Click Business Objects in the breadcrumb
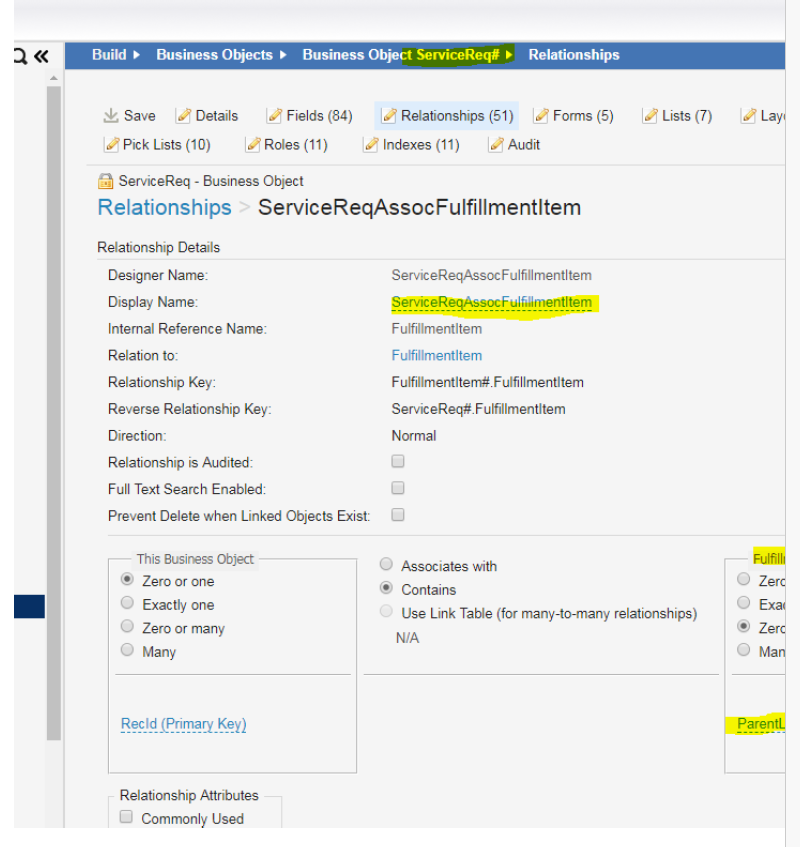 point(214,55)
